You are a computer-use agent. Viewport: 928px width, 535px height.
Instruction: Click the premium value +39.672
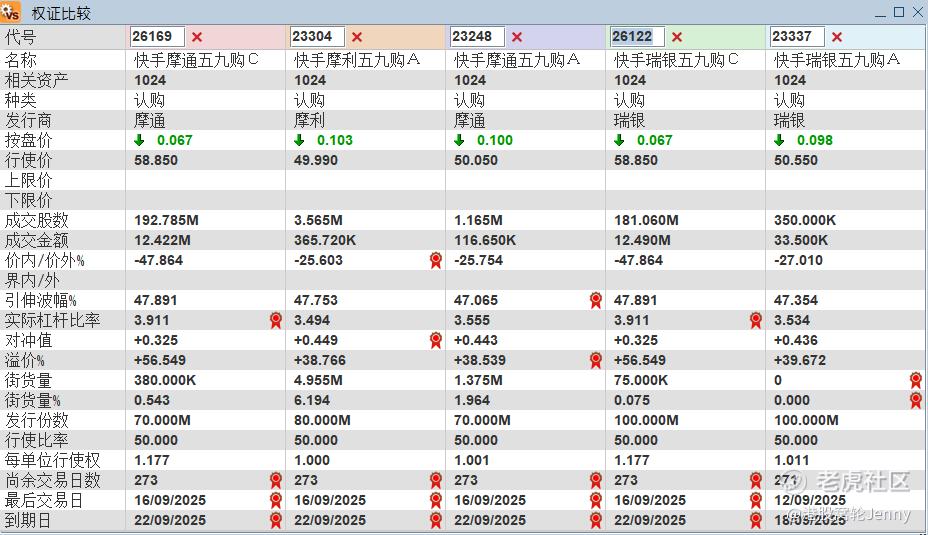(800, 360)
